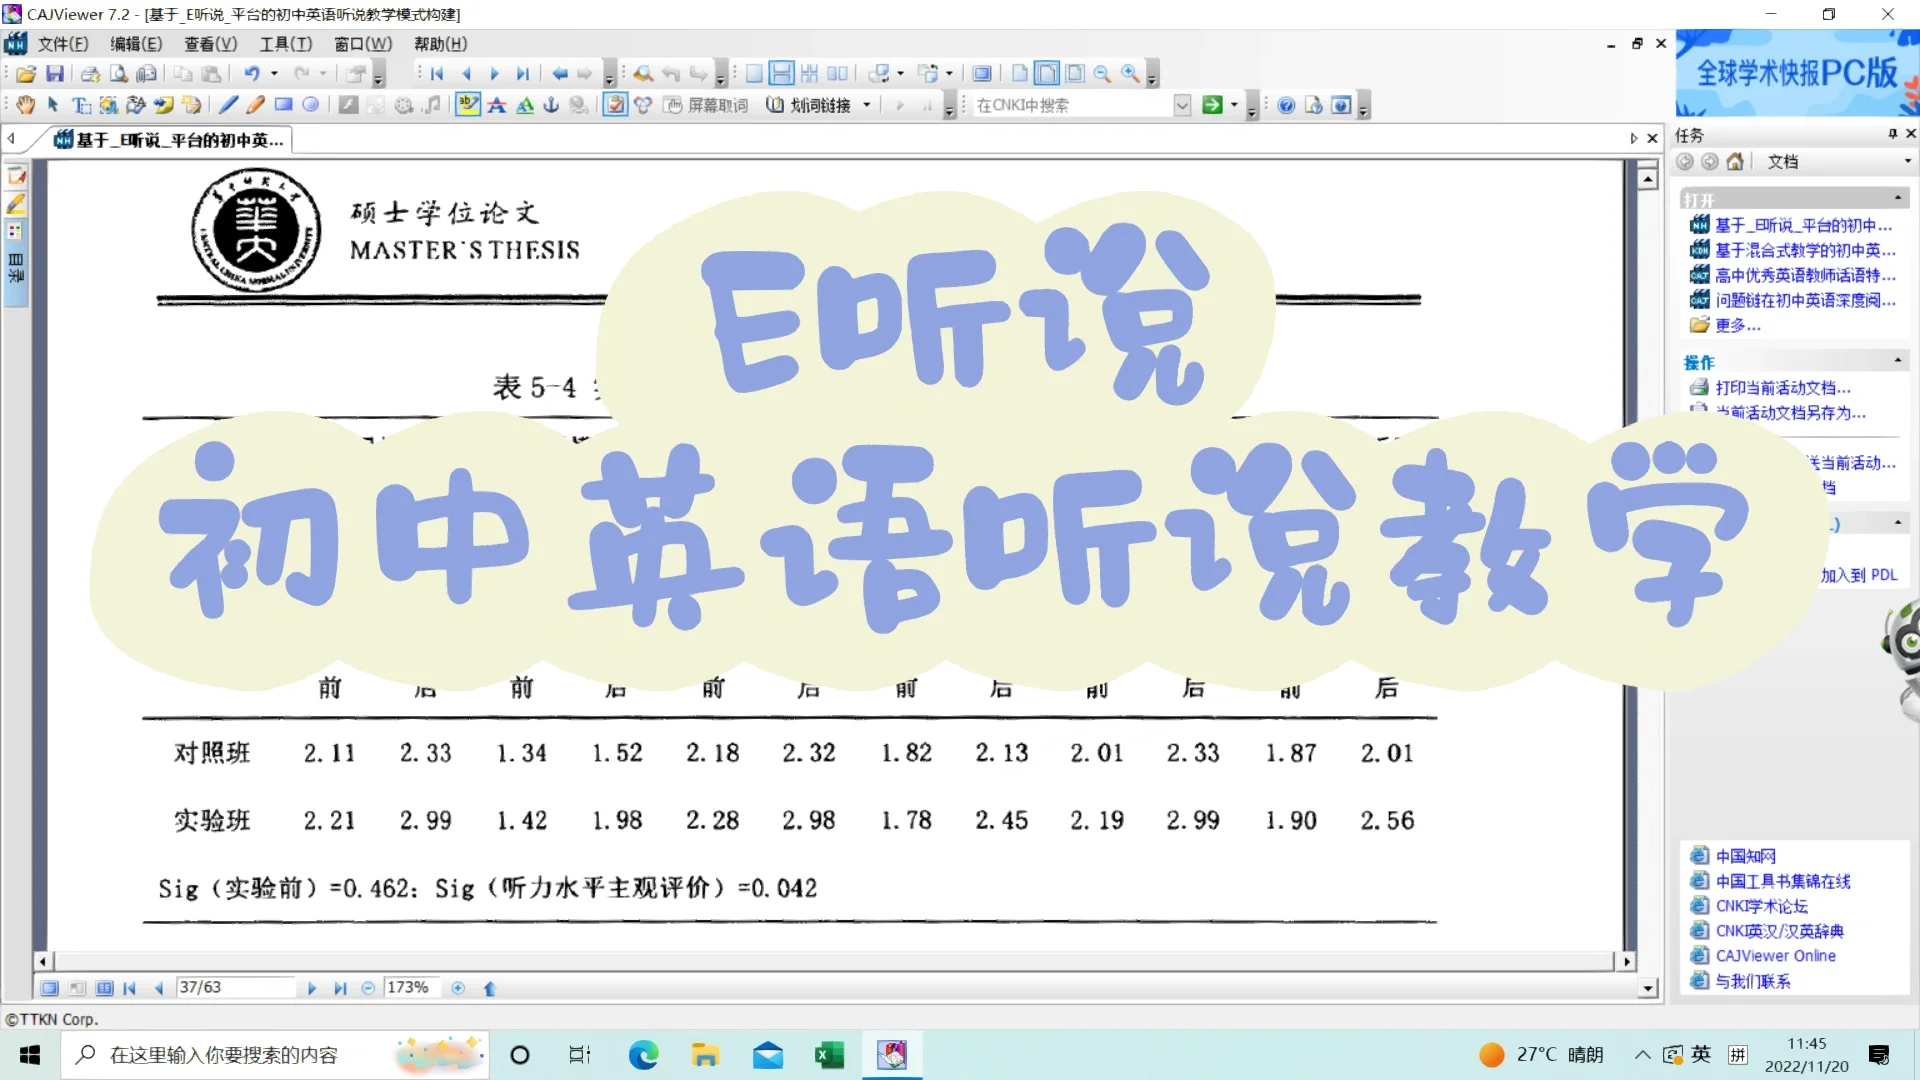The image size is (1920, 1080).
Task: Click the Zoom out magnifier in toolbar
Action: pyautogui.click(x=1102, y=74)
